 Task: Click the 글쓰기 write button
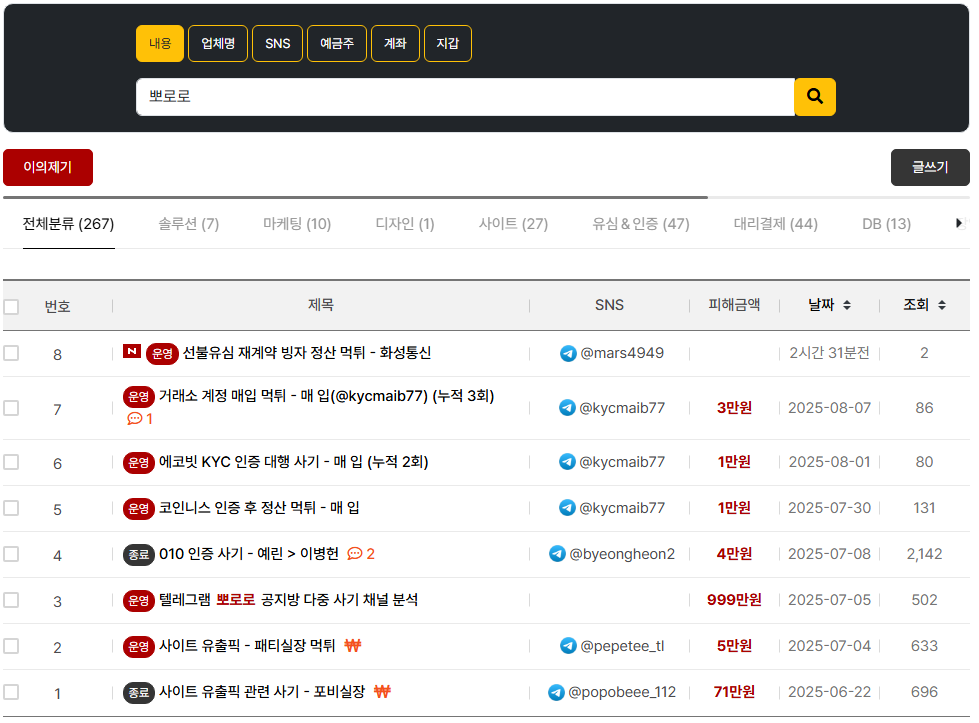pyautogui.click(x=930, y=167)
